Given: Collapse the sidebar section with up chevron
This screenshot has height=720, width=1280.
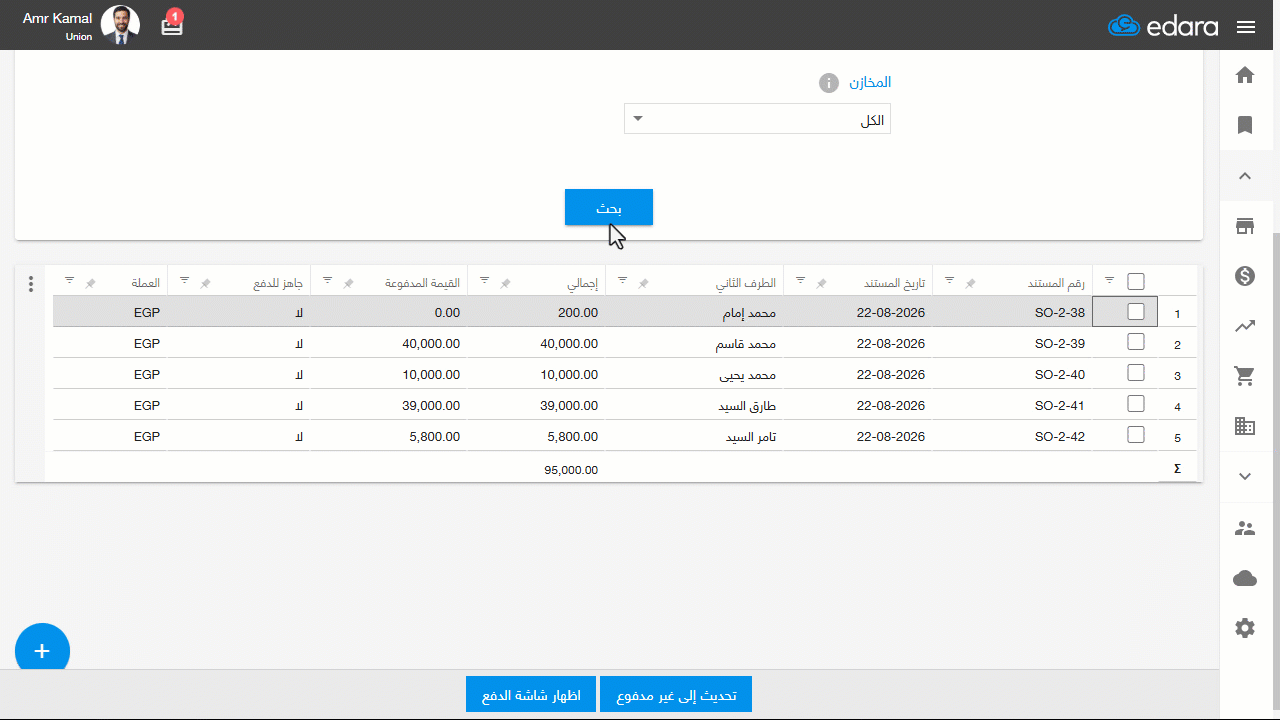Looking at the screenshot, I should click(x=1245, y=176).
